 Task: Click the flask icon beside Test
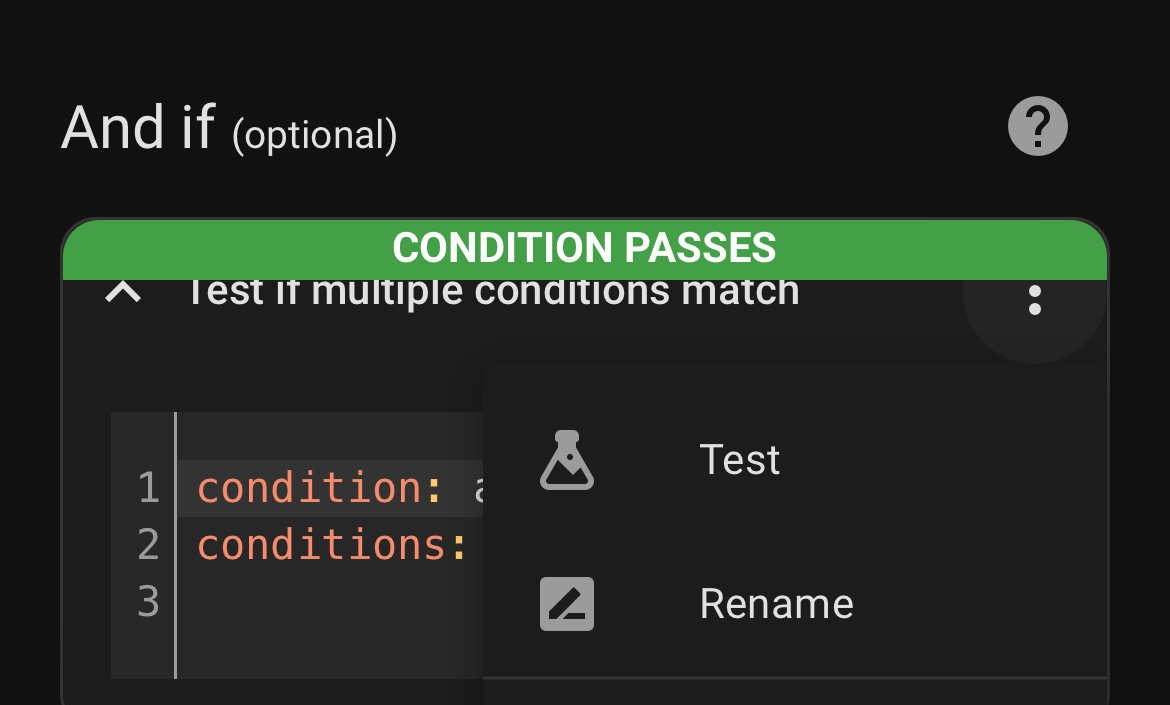point(567,460)
